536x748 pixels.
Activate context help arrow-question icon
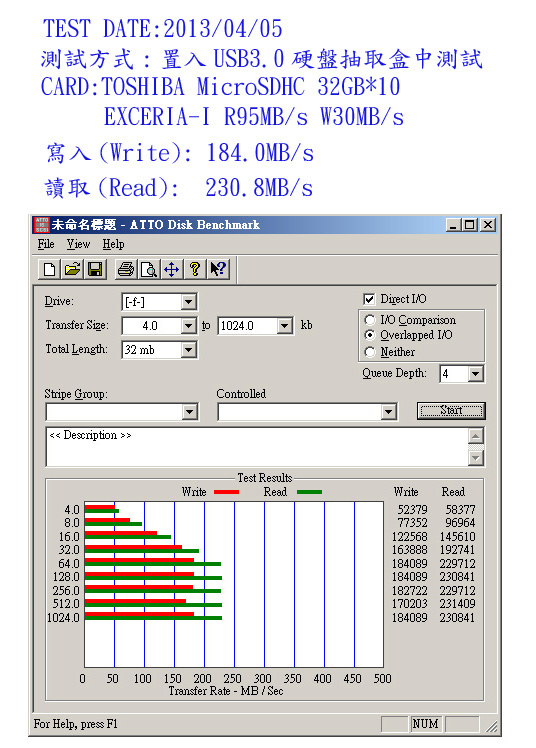click(218, 270)
